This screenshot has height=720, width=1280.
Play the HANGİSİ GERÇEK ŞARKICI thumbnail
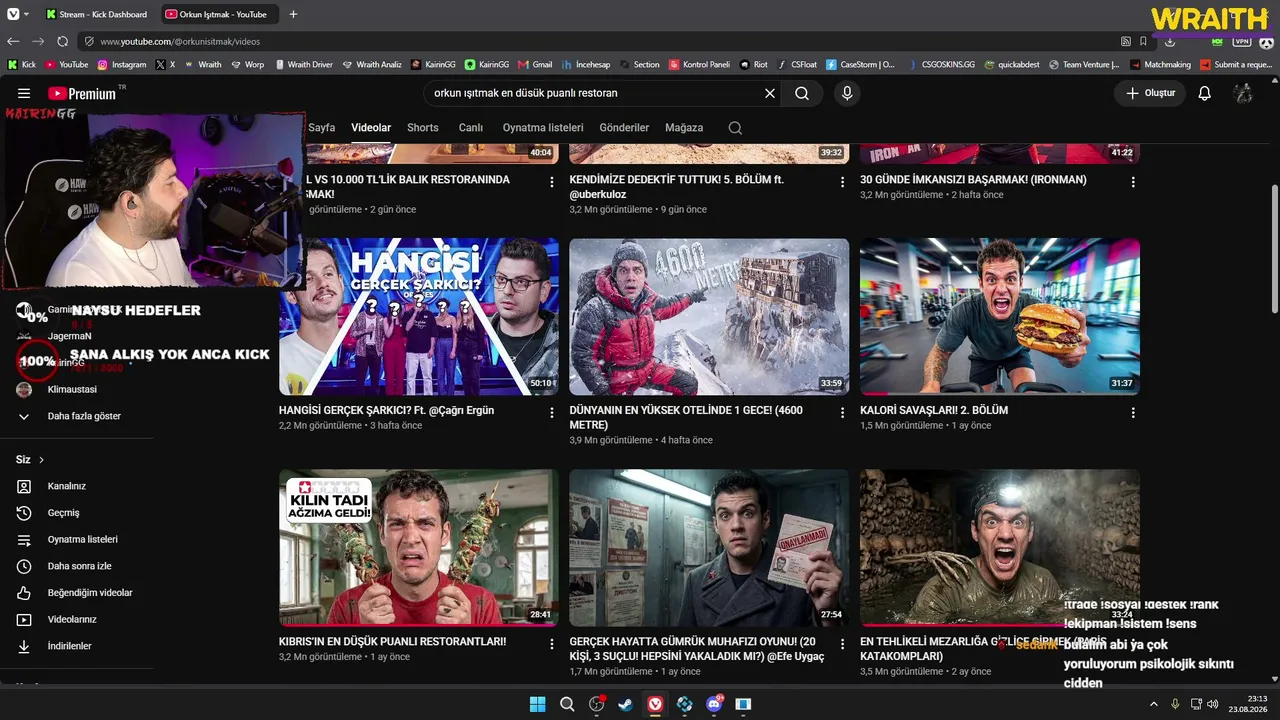click(419, 316)
